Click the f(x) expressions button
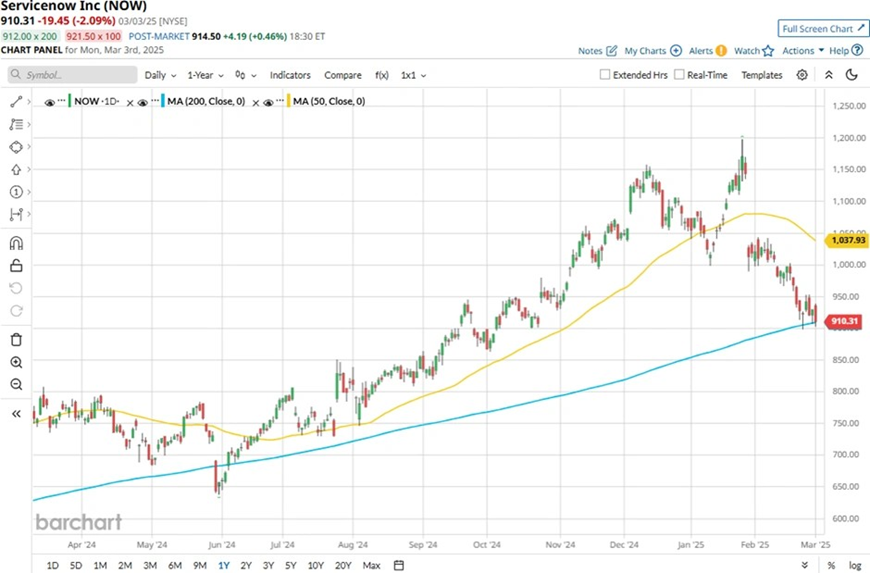The height and width of the screenshot is (573, 870). click(382, 75)
